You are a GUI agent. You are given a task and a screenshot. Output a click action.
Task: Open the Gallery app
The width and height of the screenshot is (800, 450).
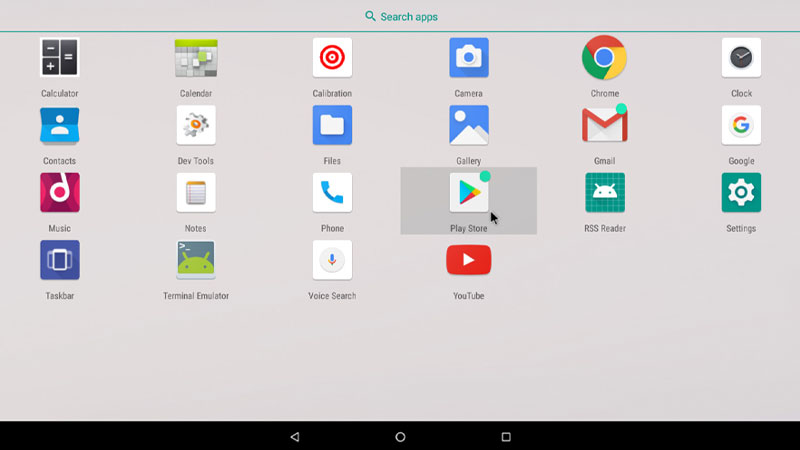tap(468, 125)
